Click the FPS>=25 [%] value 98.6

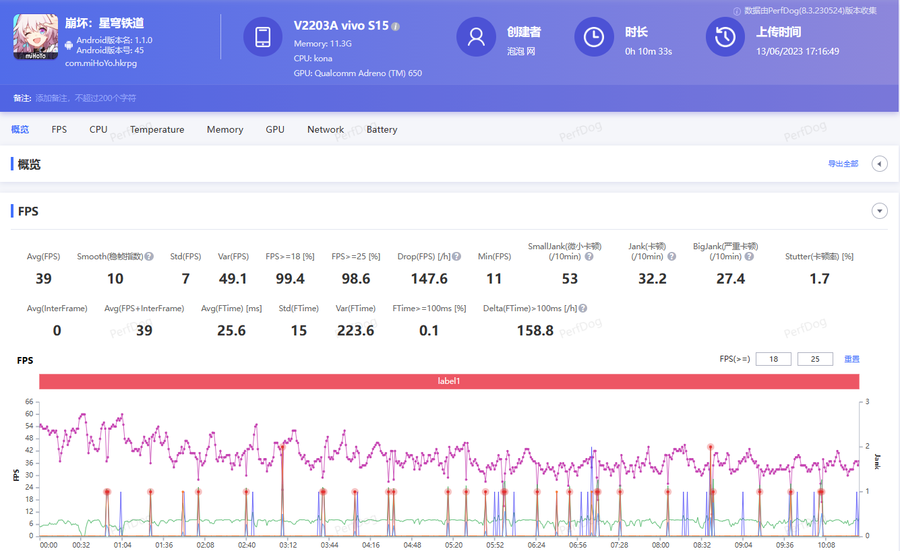(356, 278)
